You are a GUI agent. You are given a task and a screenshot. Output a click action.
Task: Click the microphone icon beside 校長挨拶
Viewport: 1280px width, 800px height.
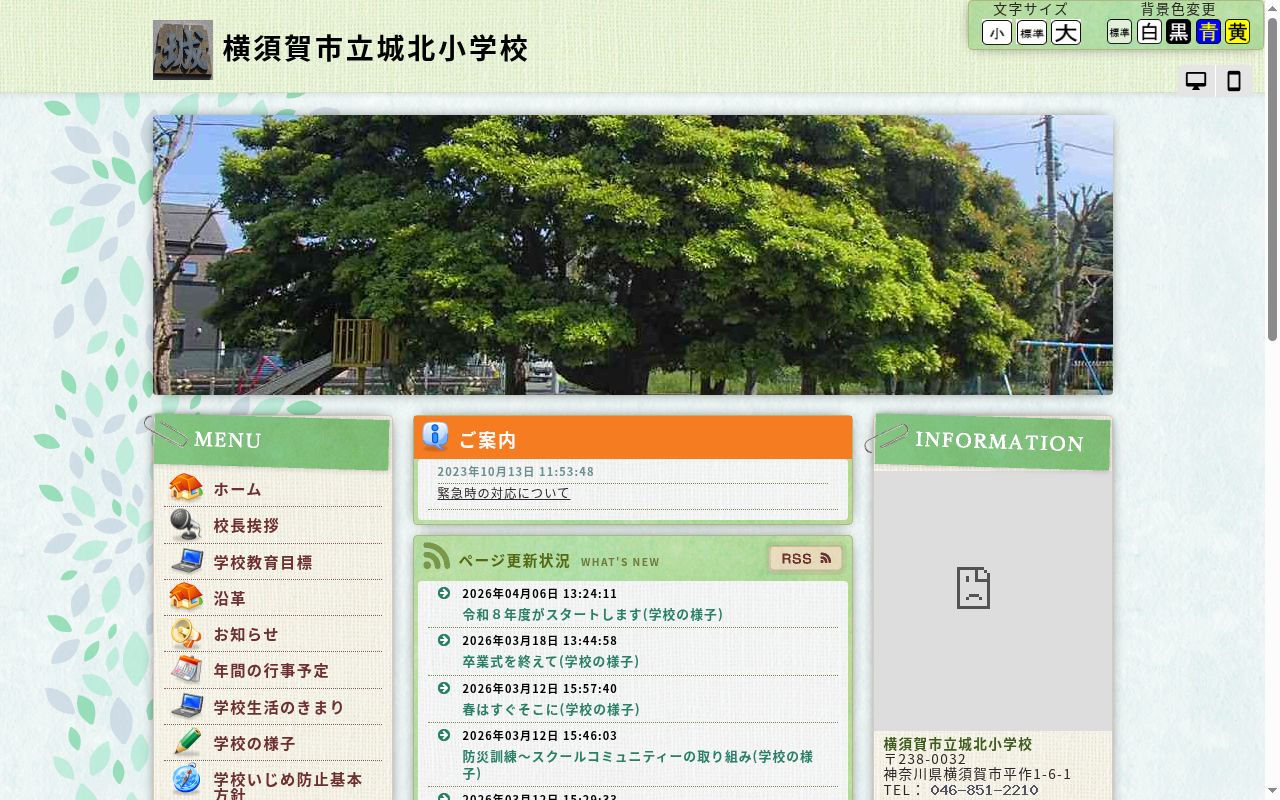click(x=186, y=524)
